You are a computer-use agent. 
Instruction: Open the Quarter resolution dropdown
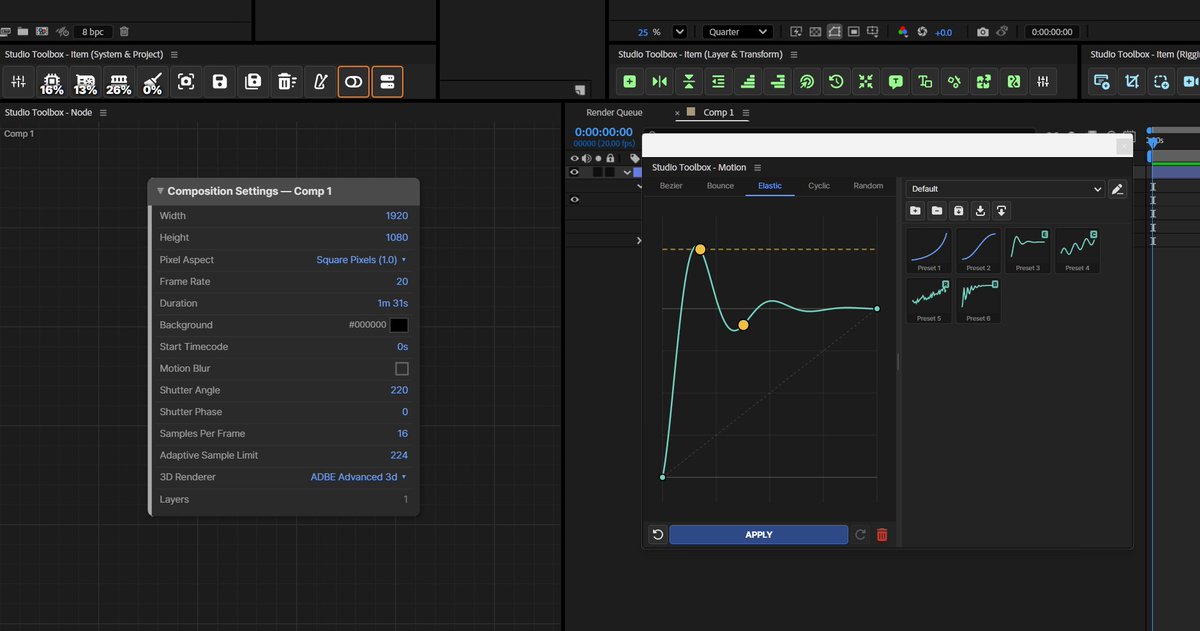(737, 32)
